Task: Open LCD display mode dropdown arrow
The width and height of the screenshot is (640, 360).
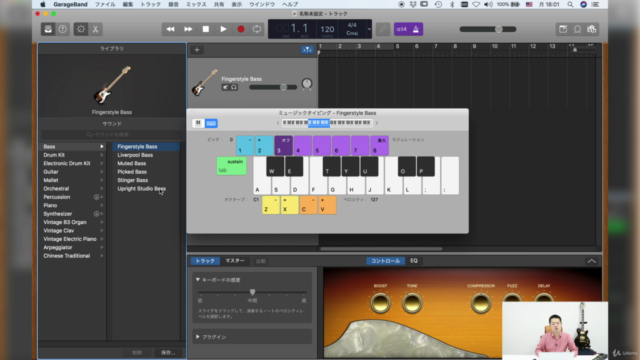Action: tap(369, 29)
